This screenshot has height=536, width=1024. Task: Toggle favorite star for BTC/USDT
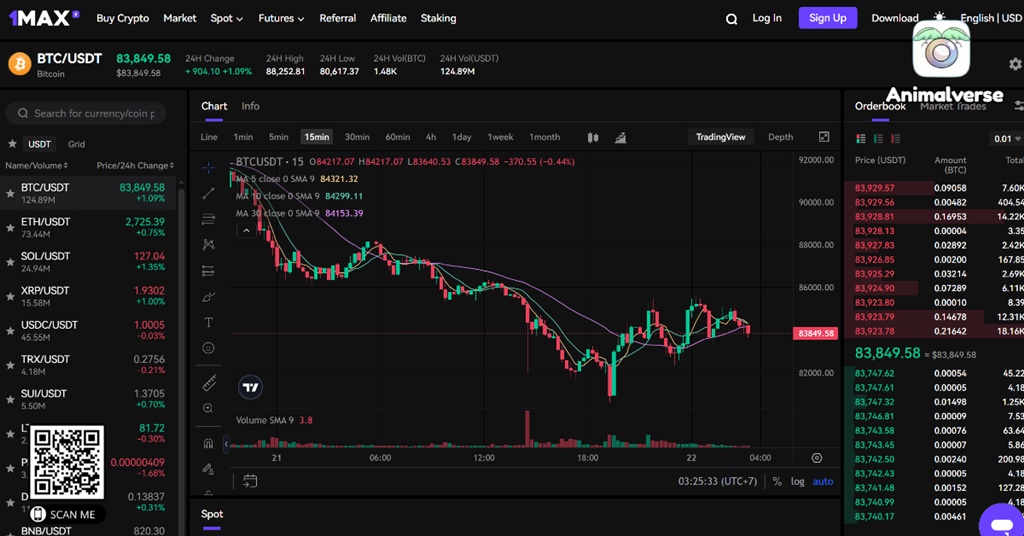pos(10,193)
